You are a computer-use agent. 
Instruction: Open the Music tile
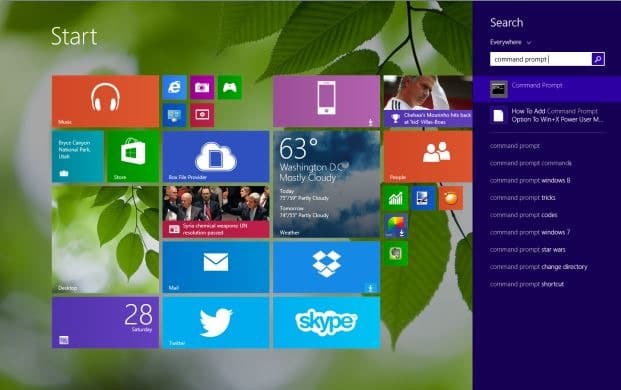(x=105, y=101)
